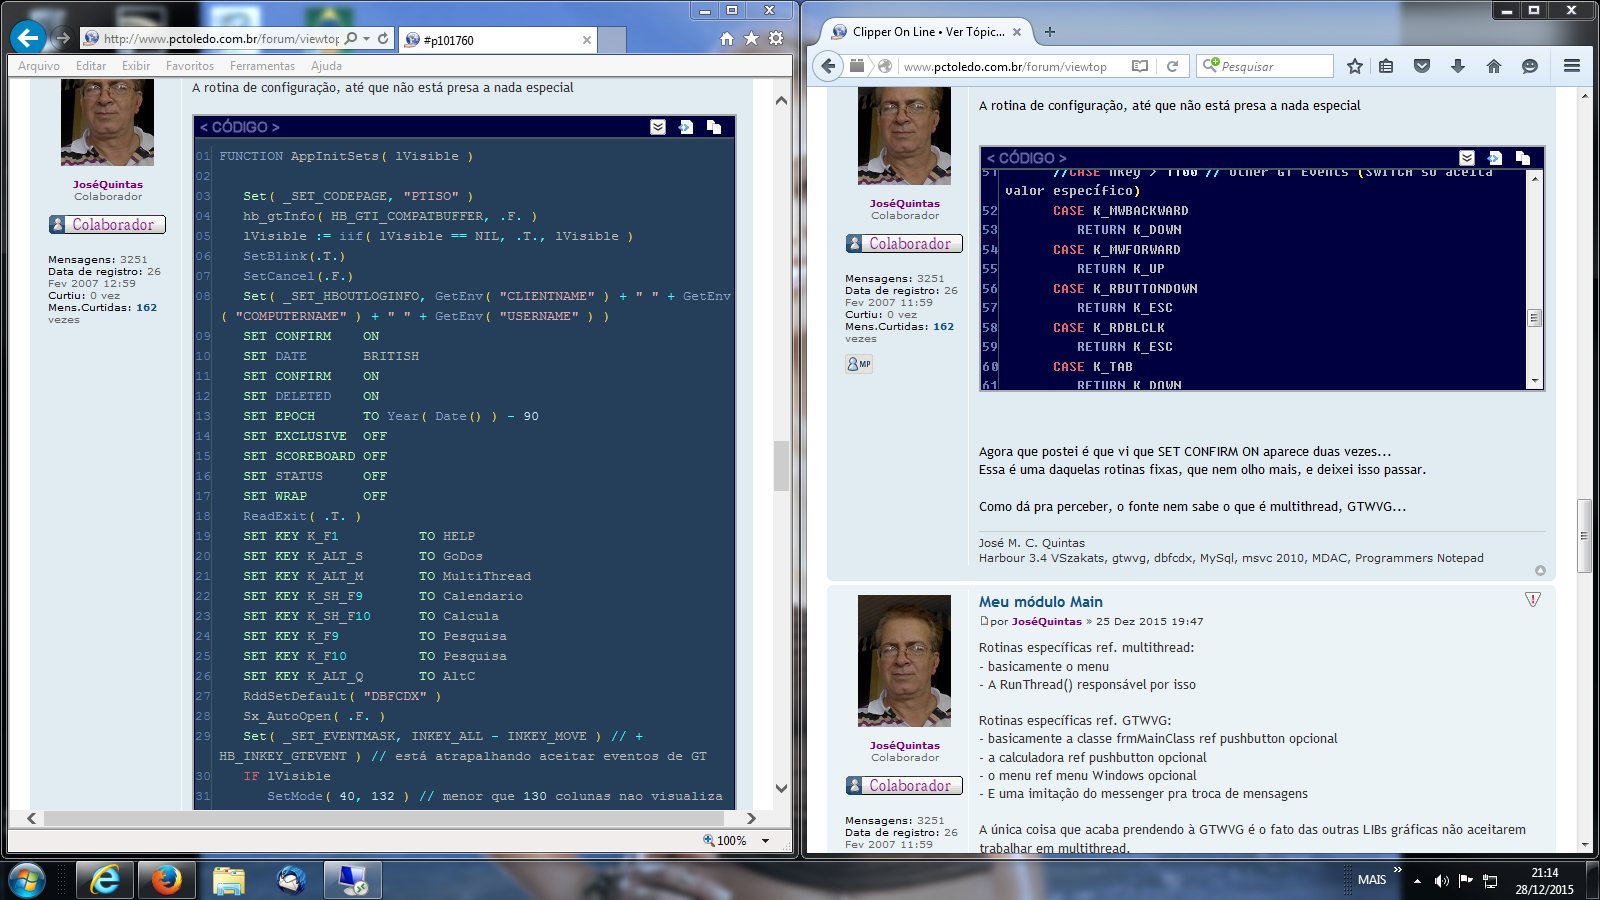Click the Internet Explorer horizontal scrollbar track
The image size is (1600, 900).
(390, 818)
